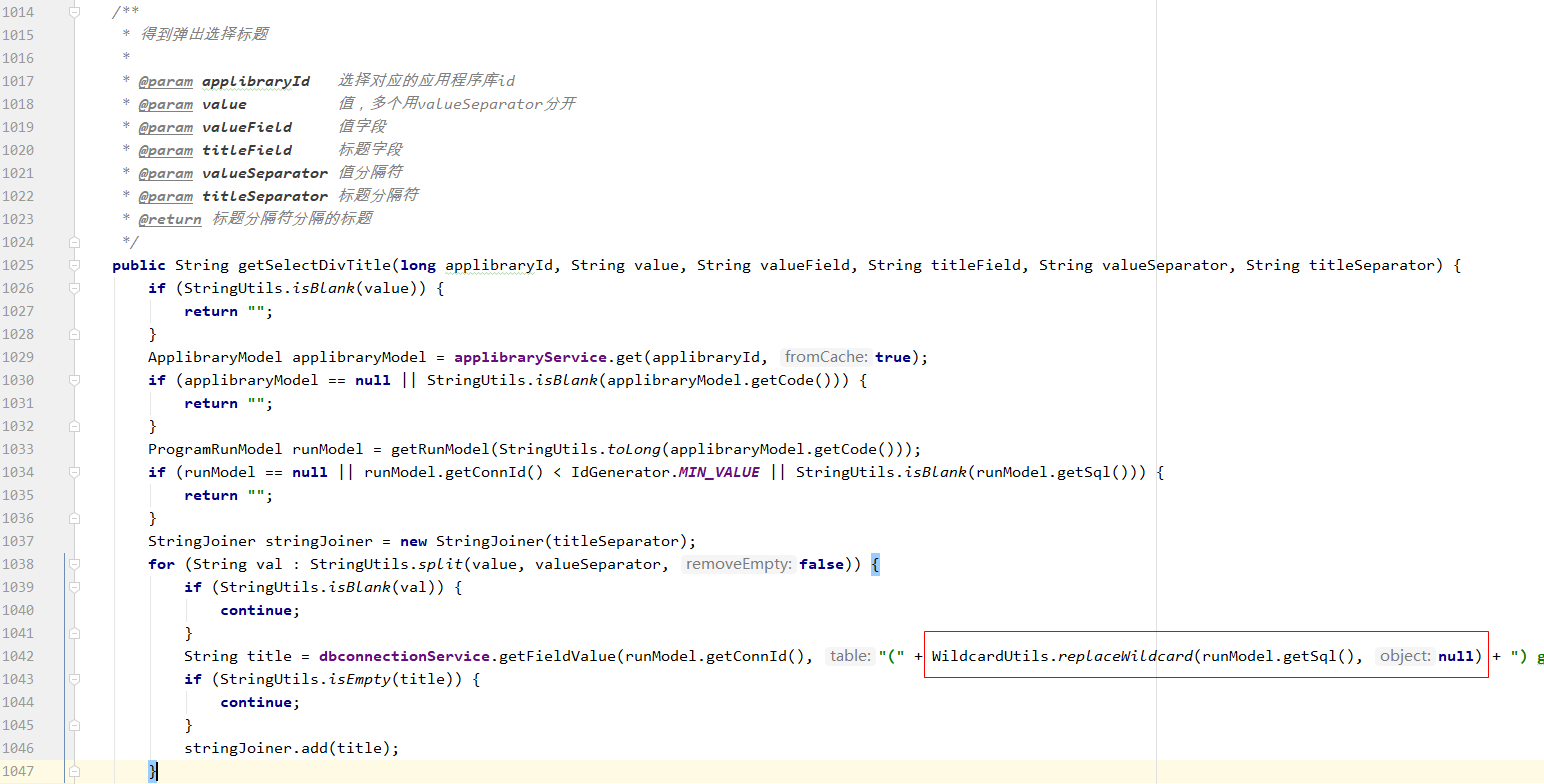1544x784 pixels.
Task: Click the return statement on line 1035
Action: (x=229, y=495)
